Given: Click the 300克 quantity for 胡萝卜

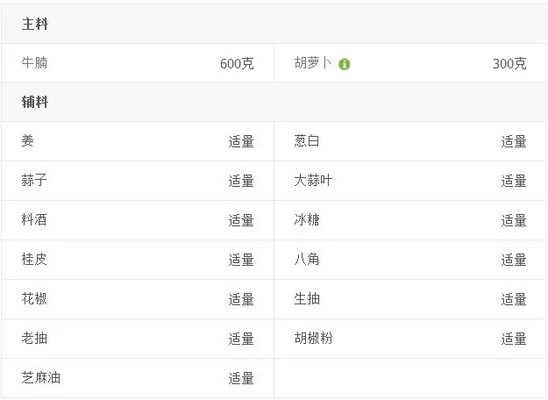Looking at the screenshot, I should pos(510,64).
